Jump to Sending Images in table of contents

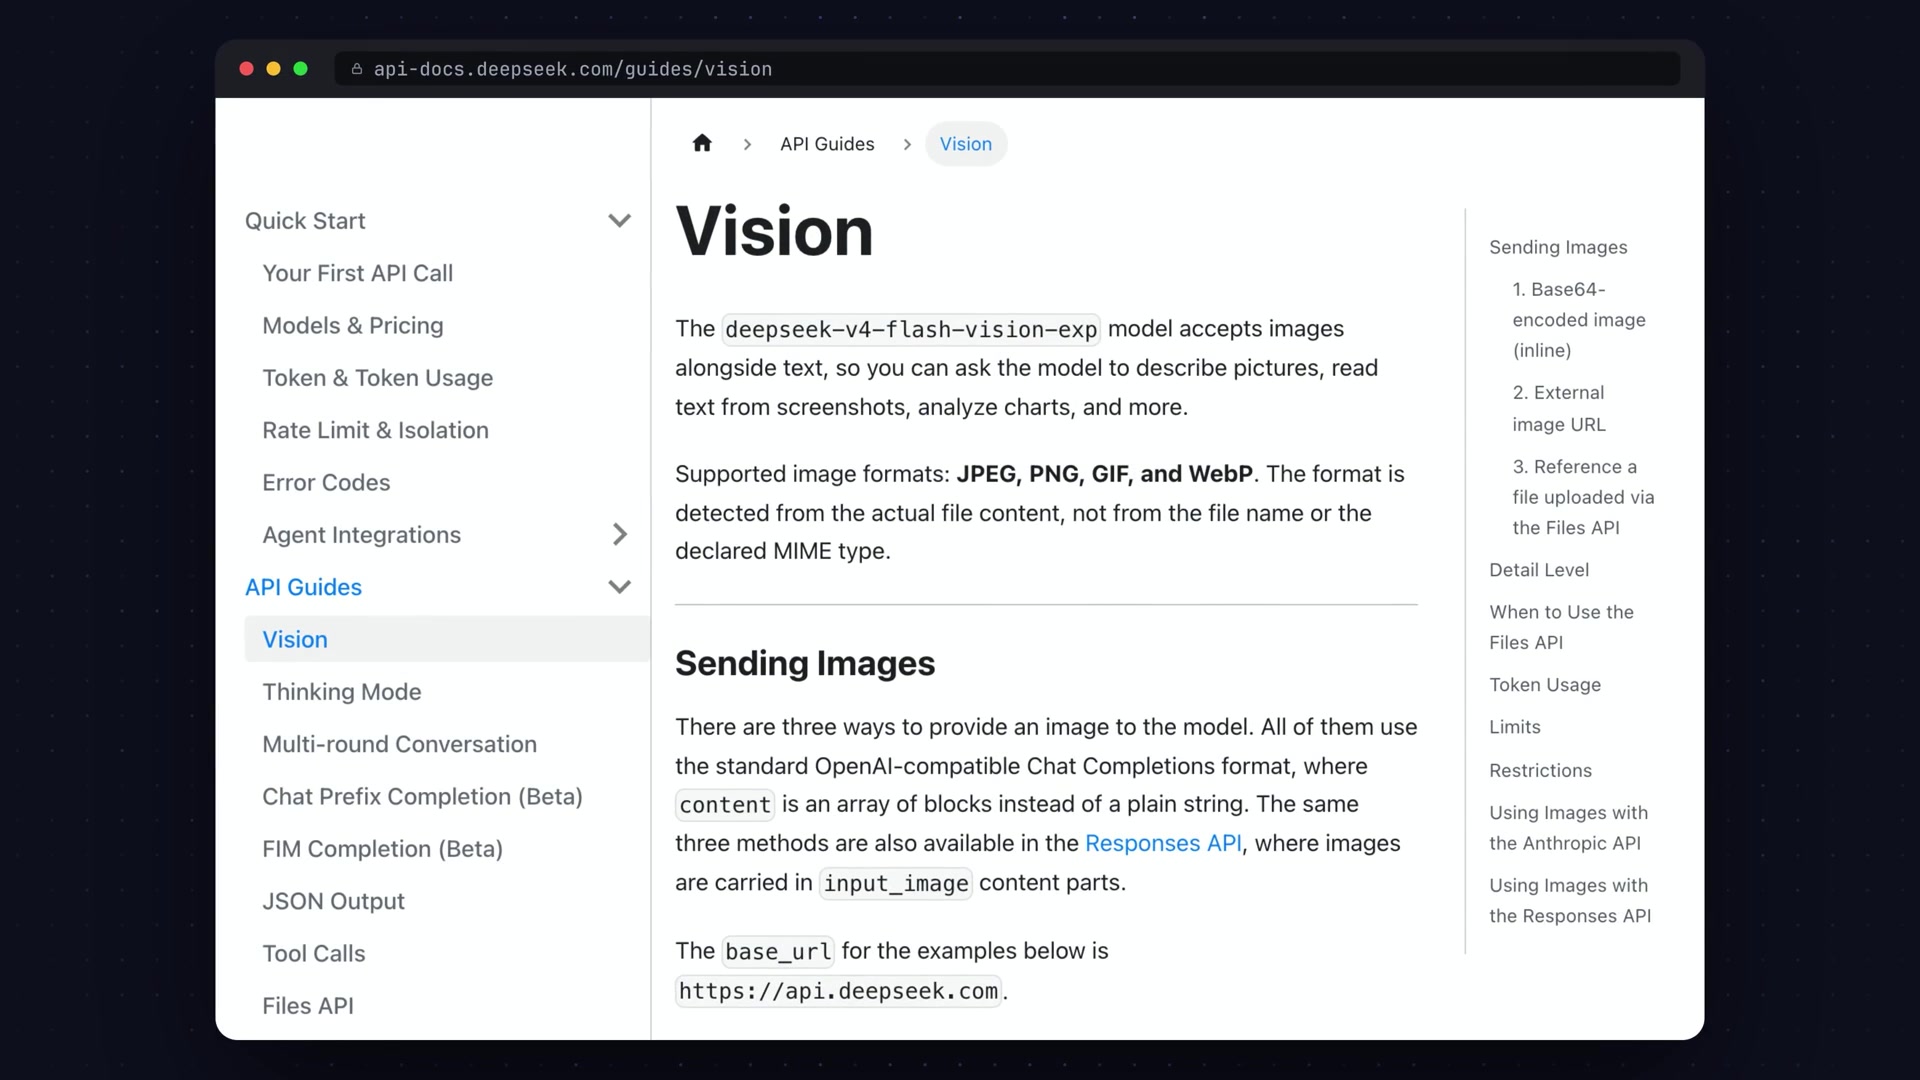[x=1558, y=247]
